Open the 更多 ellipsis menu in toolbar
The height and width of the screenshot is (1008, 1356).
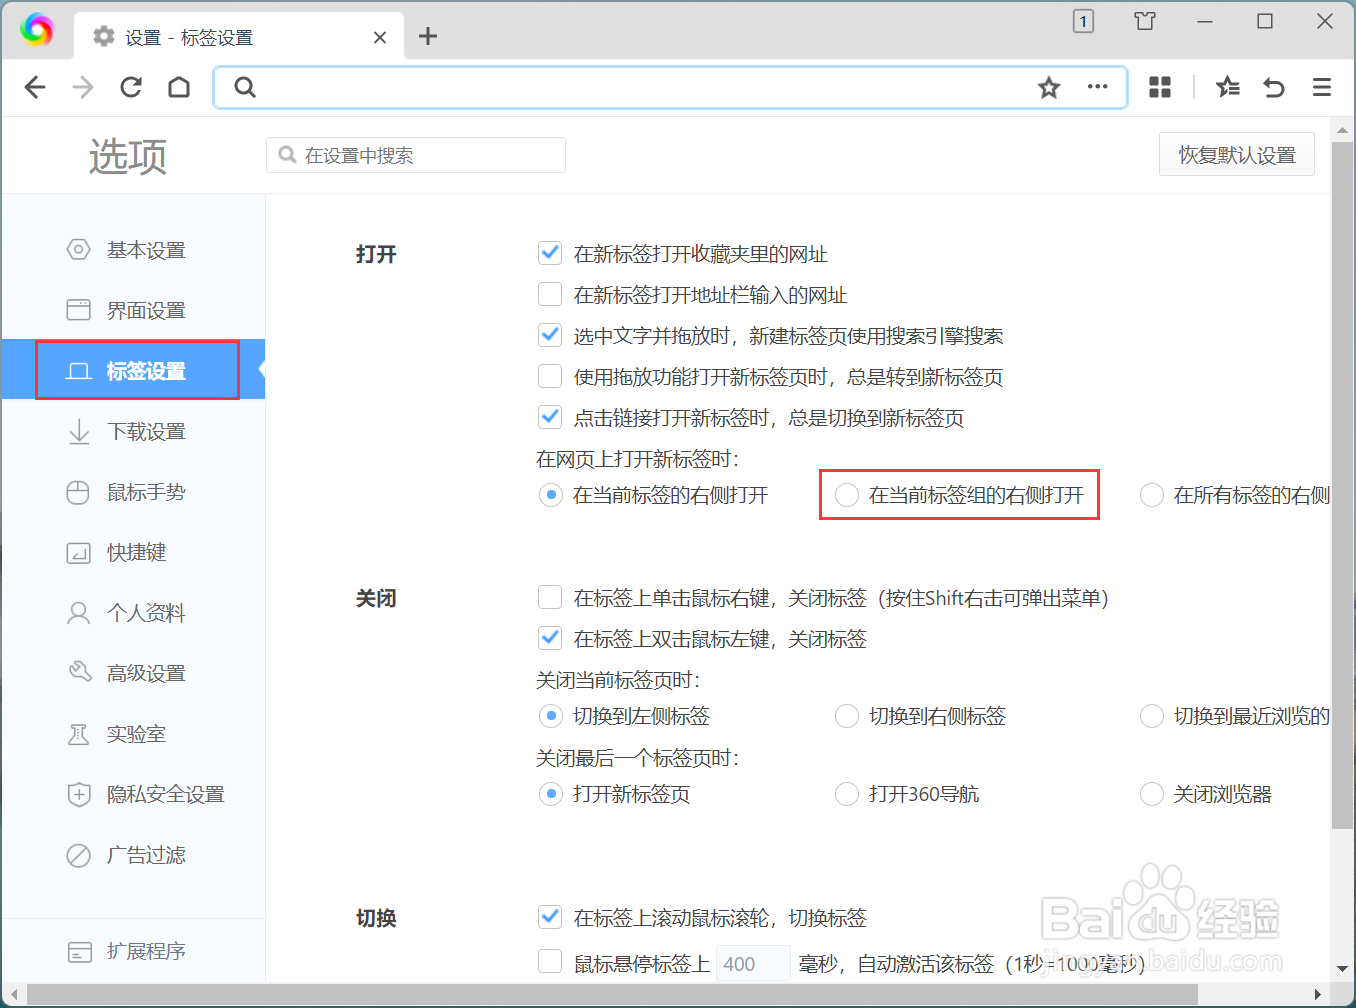click(1097, 87)
